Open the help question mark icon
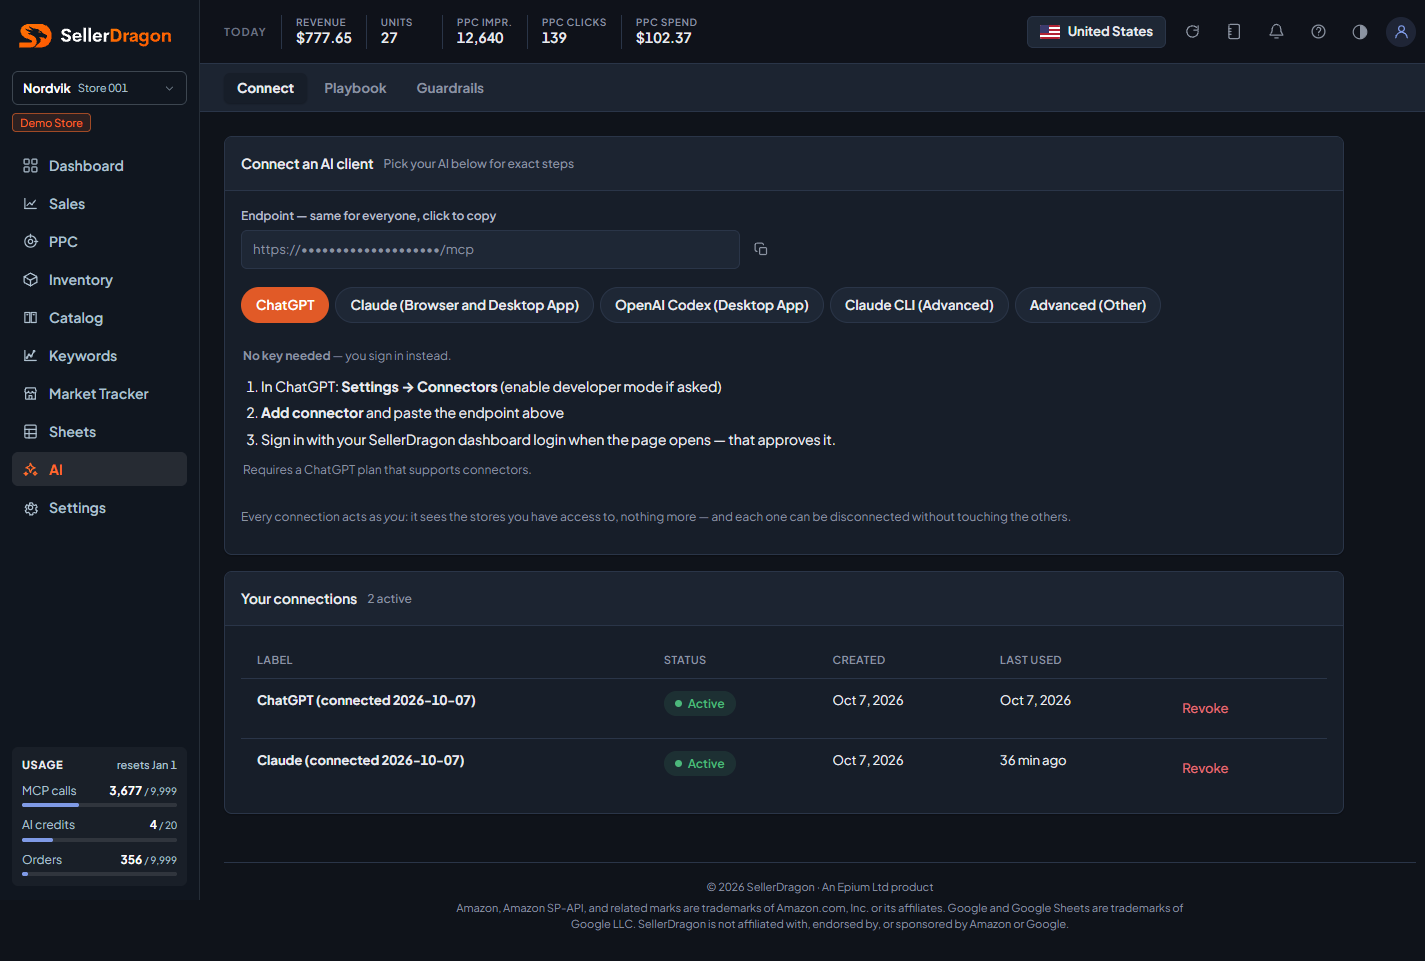Screen dimensions: 1425x961 point(1318,32)
